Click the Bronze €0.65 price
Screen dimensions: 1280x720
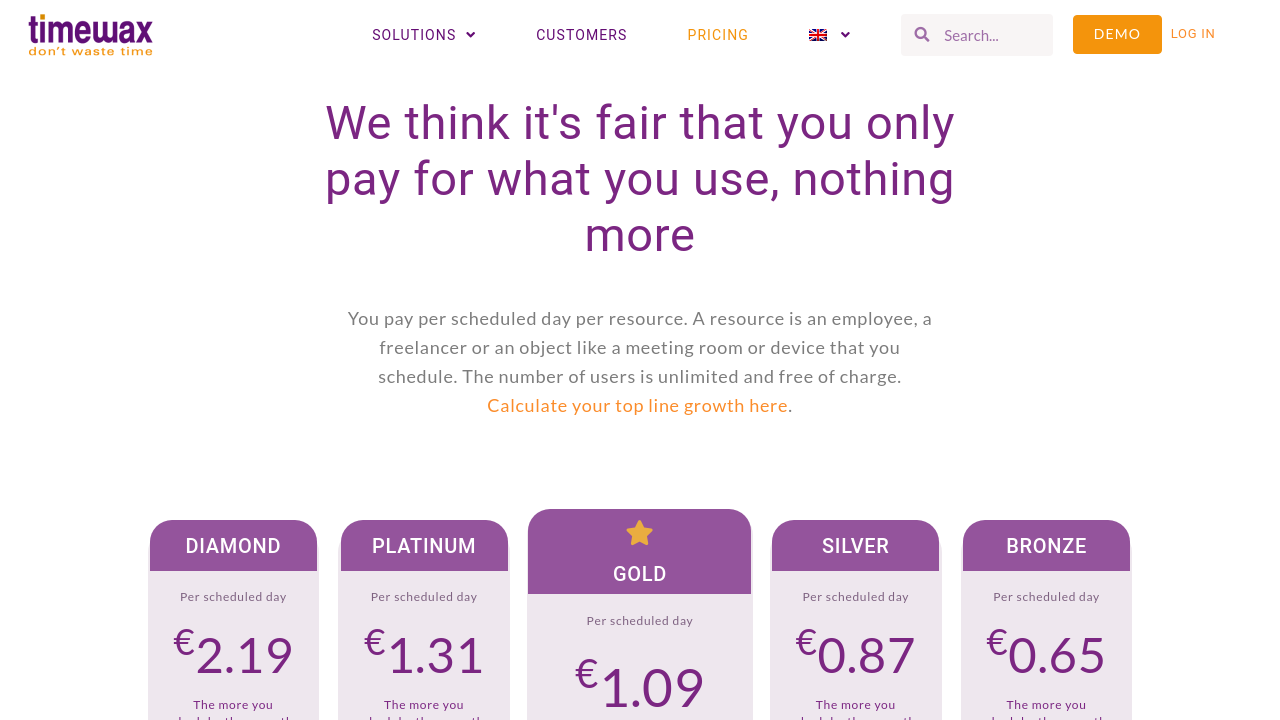click(x=1046, y=655)
